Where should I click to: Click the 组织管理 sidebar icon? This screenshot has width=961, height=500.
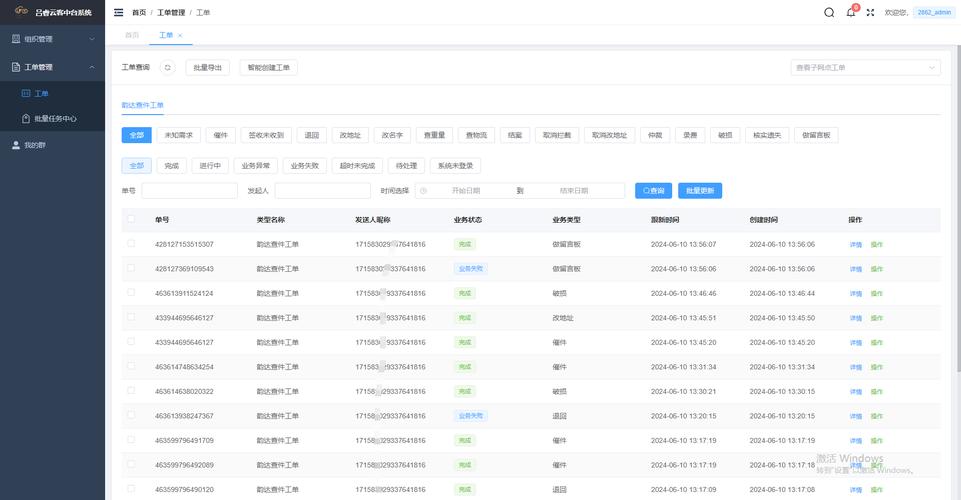(x=16, y=39)
